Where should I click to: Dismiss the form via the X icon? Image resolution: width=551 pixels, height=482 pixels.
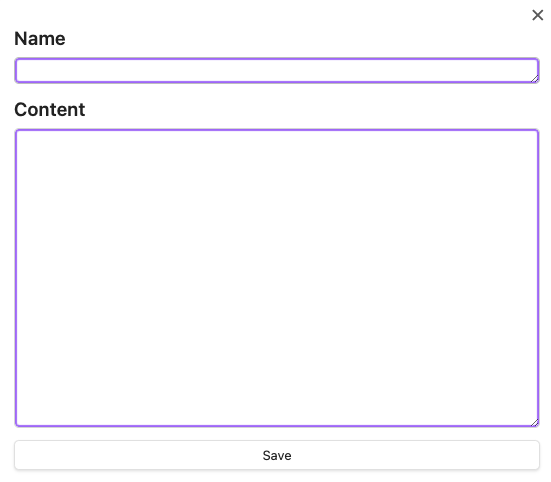(x=537, y=15)
